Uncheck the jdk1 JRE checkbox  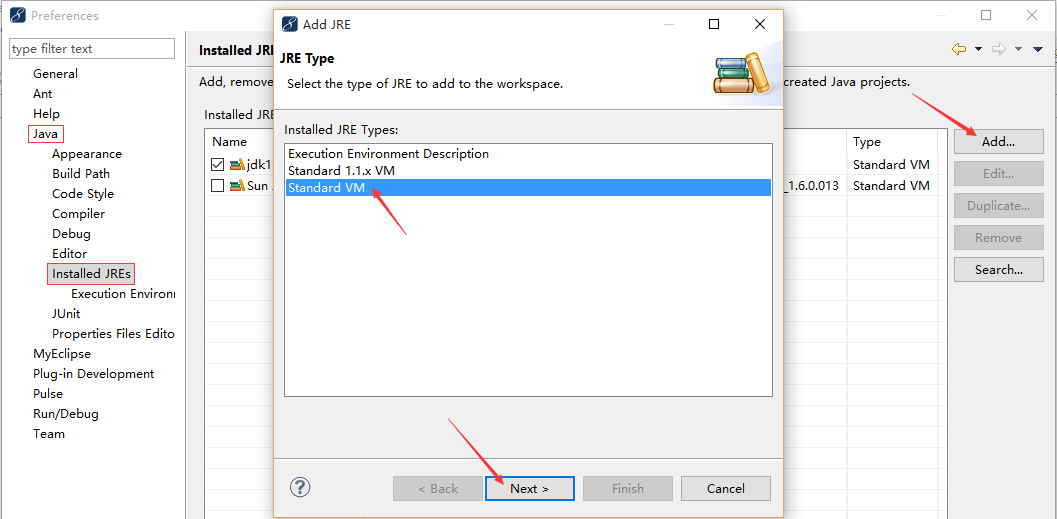click(217, 164)
